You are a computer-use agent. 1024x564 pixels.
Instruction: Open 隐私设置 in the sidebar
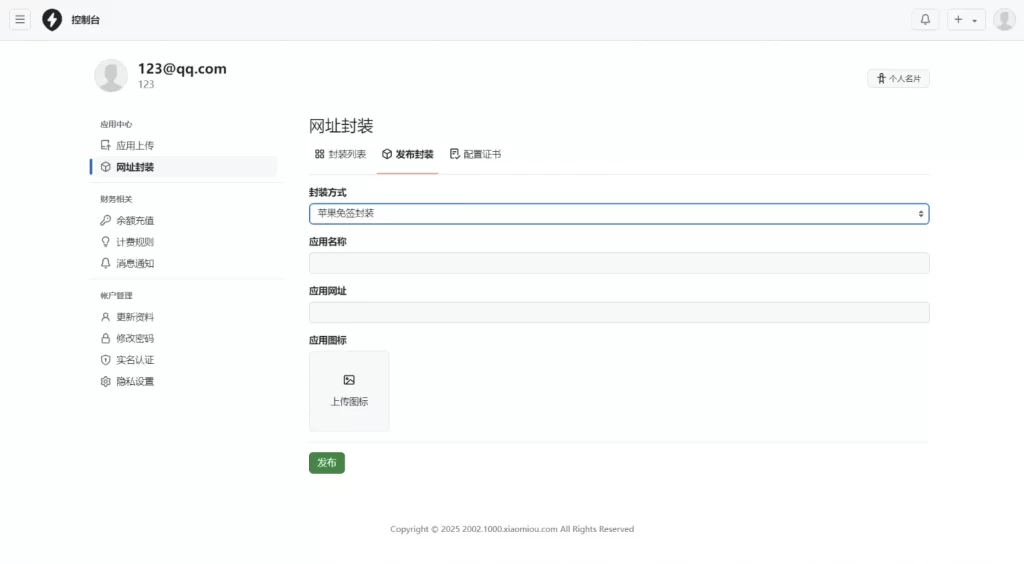(134, 382)
